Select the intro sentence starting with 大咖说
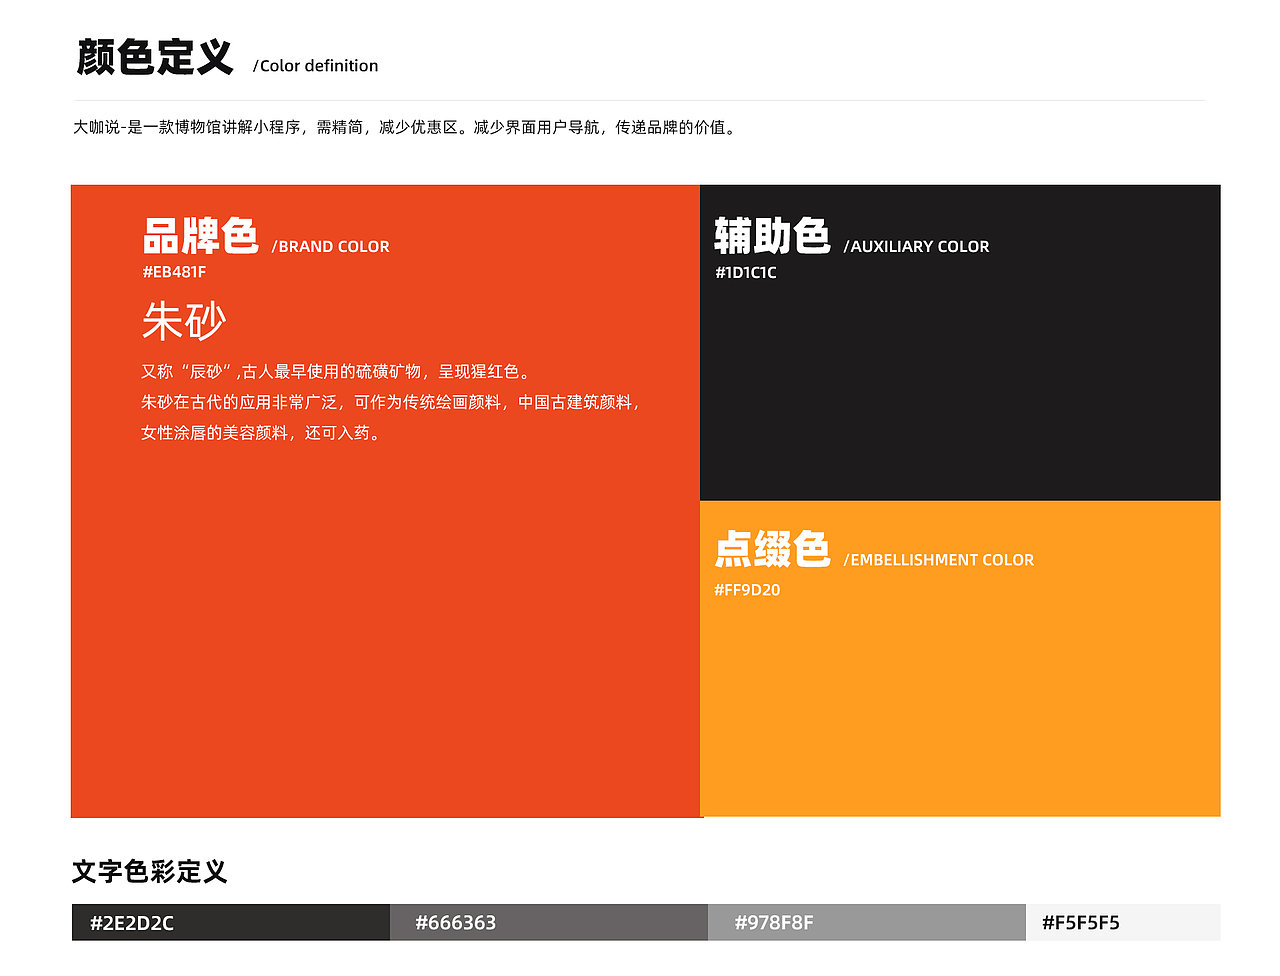 pos(406,127)
